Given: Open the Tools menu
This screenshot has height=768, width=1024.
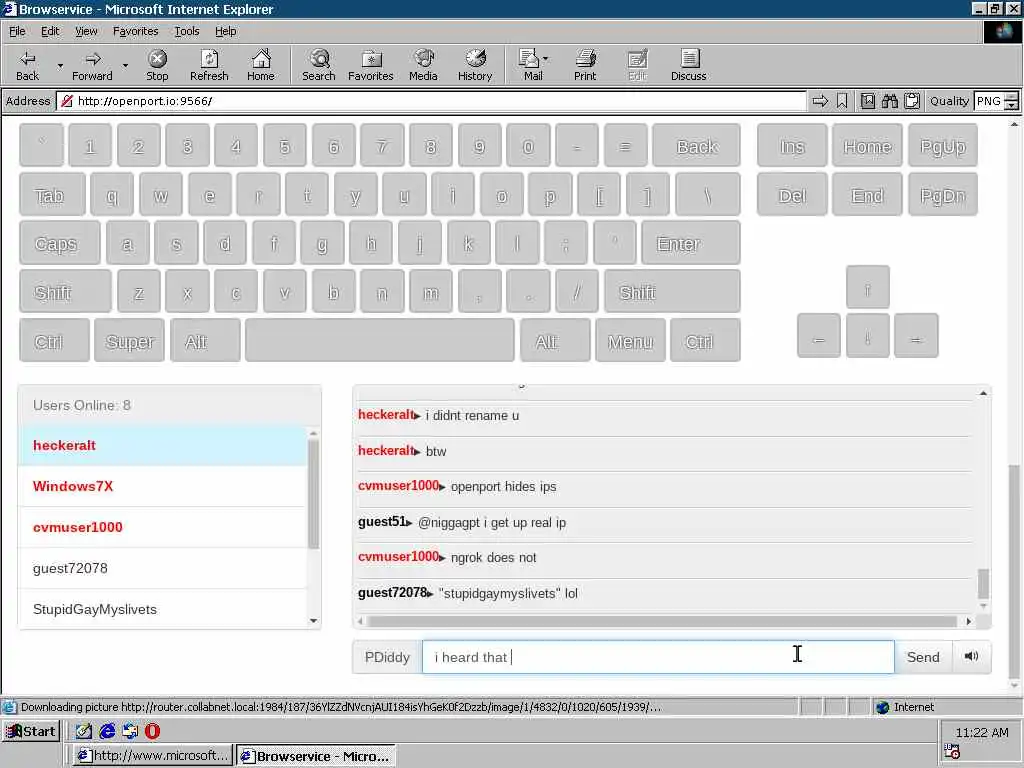Looking at the screenshot, I should pyautogui.click(x=187, y=31).
